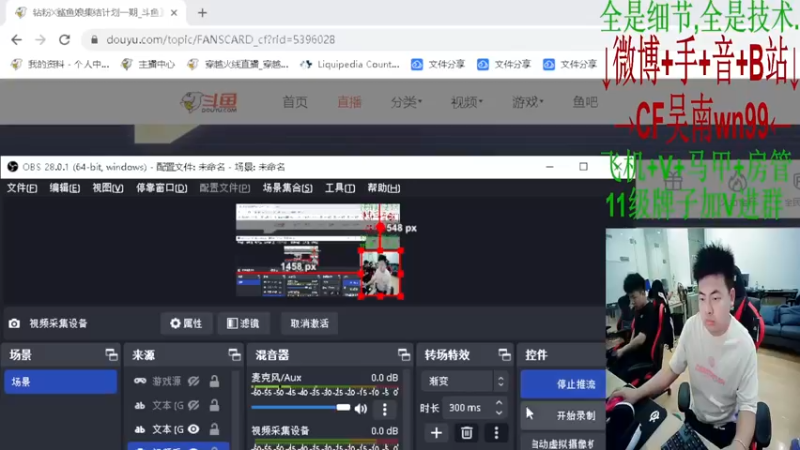Viewport: 800px width, 450px height.
Task: Minimize the OBS window
Action: tap(549, 167)
